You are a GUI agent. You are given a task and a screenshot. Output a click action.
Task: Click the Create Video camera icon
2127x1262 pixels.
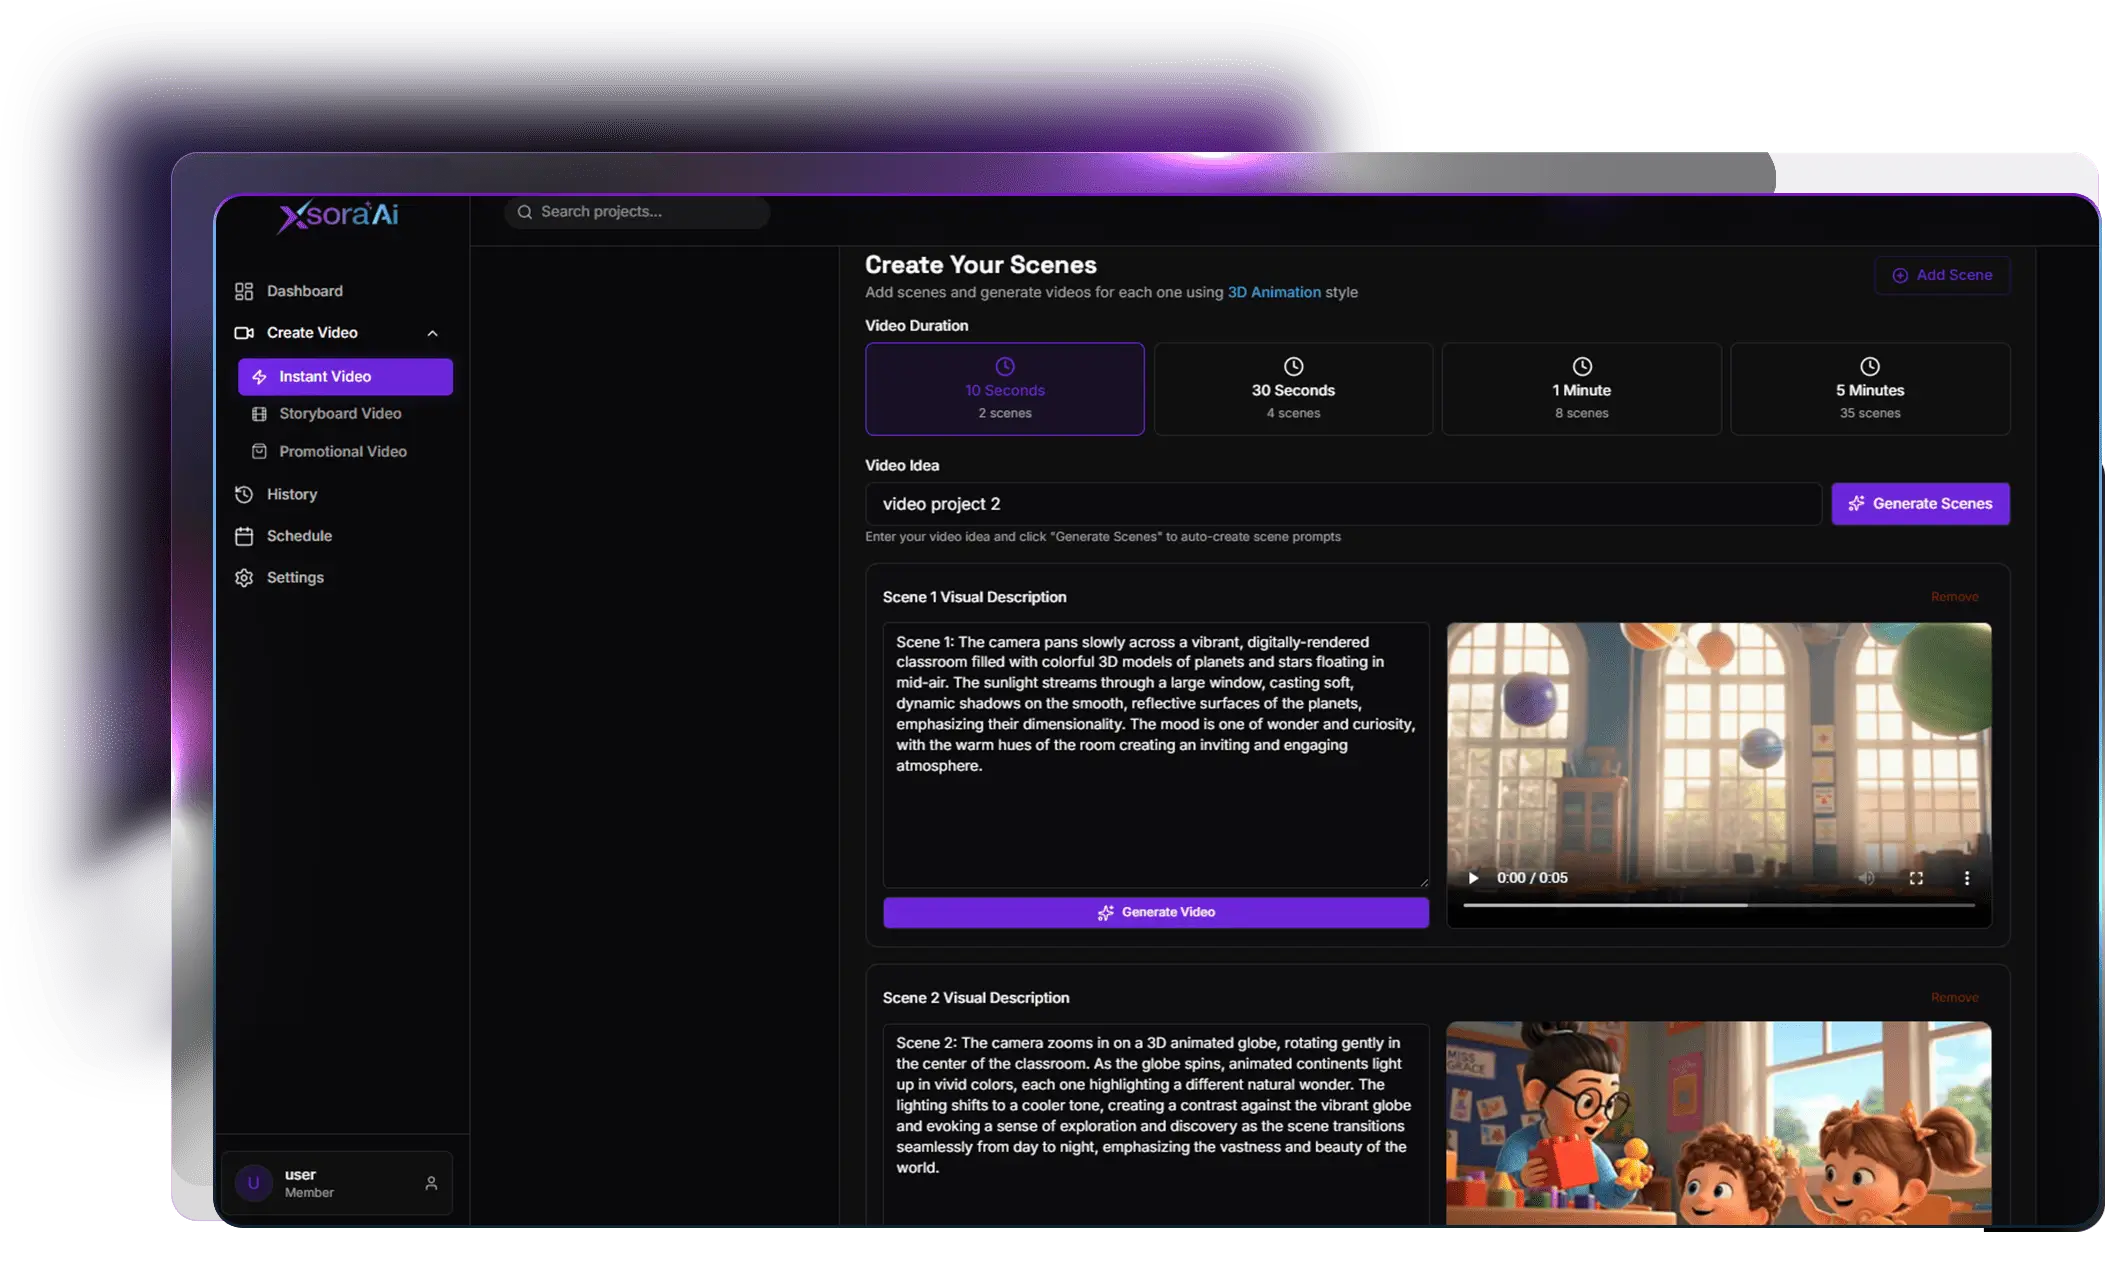coord(244,333)
